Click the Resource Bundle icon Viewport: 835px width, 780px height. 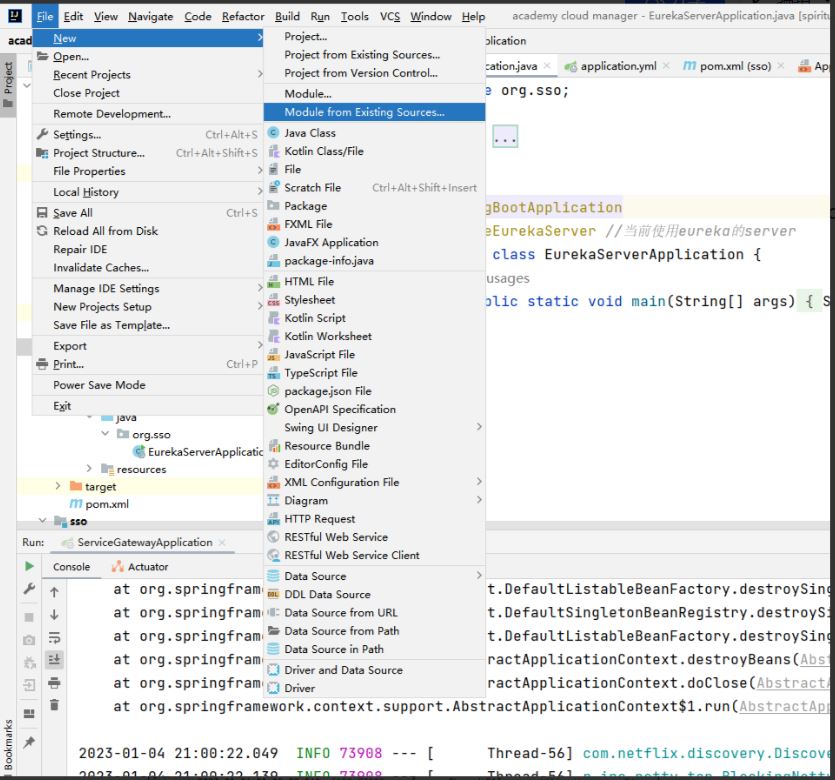(273, 446)
